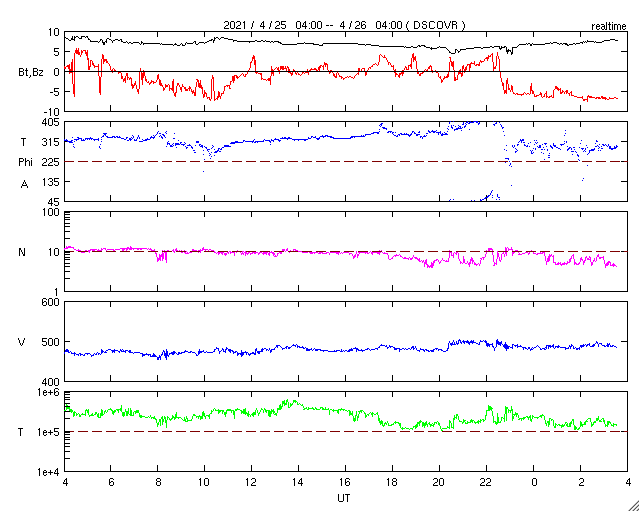Click the 'realtime' label at top right
This screenshot has height=512, width=640.
coord(609,27)
